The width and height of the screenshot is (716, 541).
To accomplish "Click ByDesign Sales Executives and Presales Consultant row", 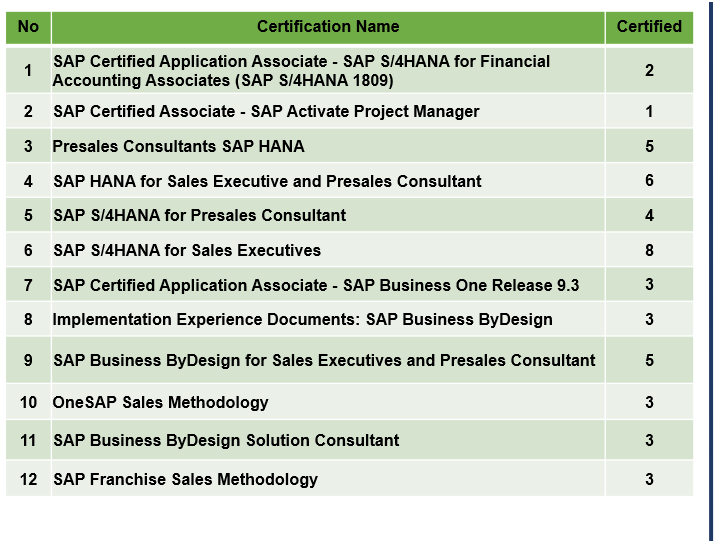I will click(x=324, y=361).
